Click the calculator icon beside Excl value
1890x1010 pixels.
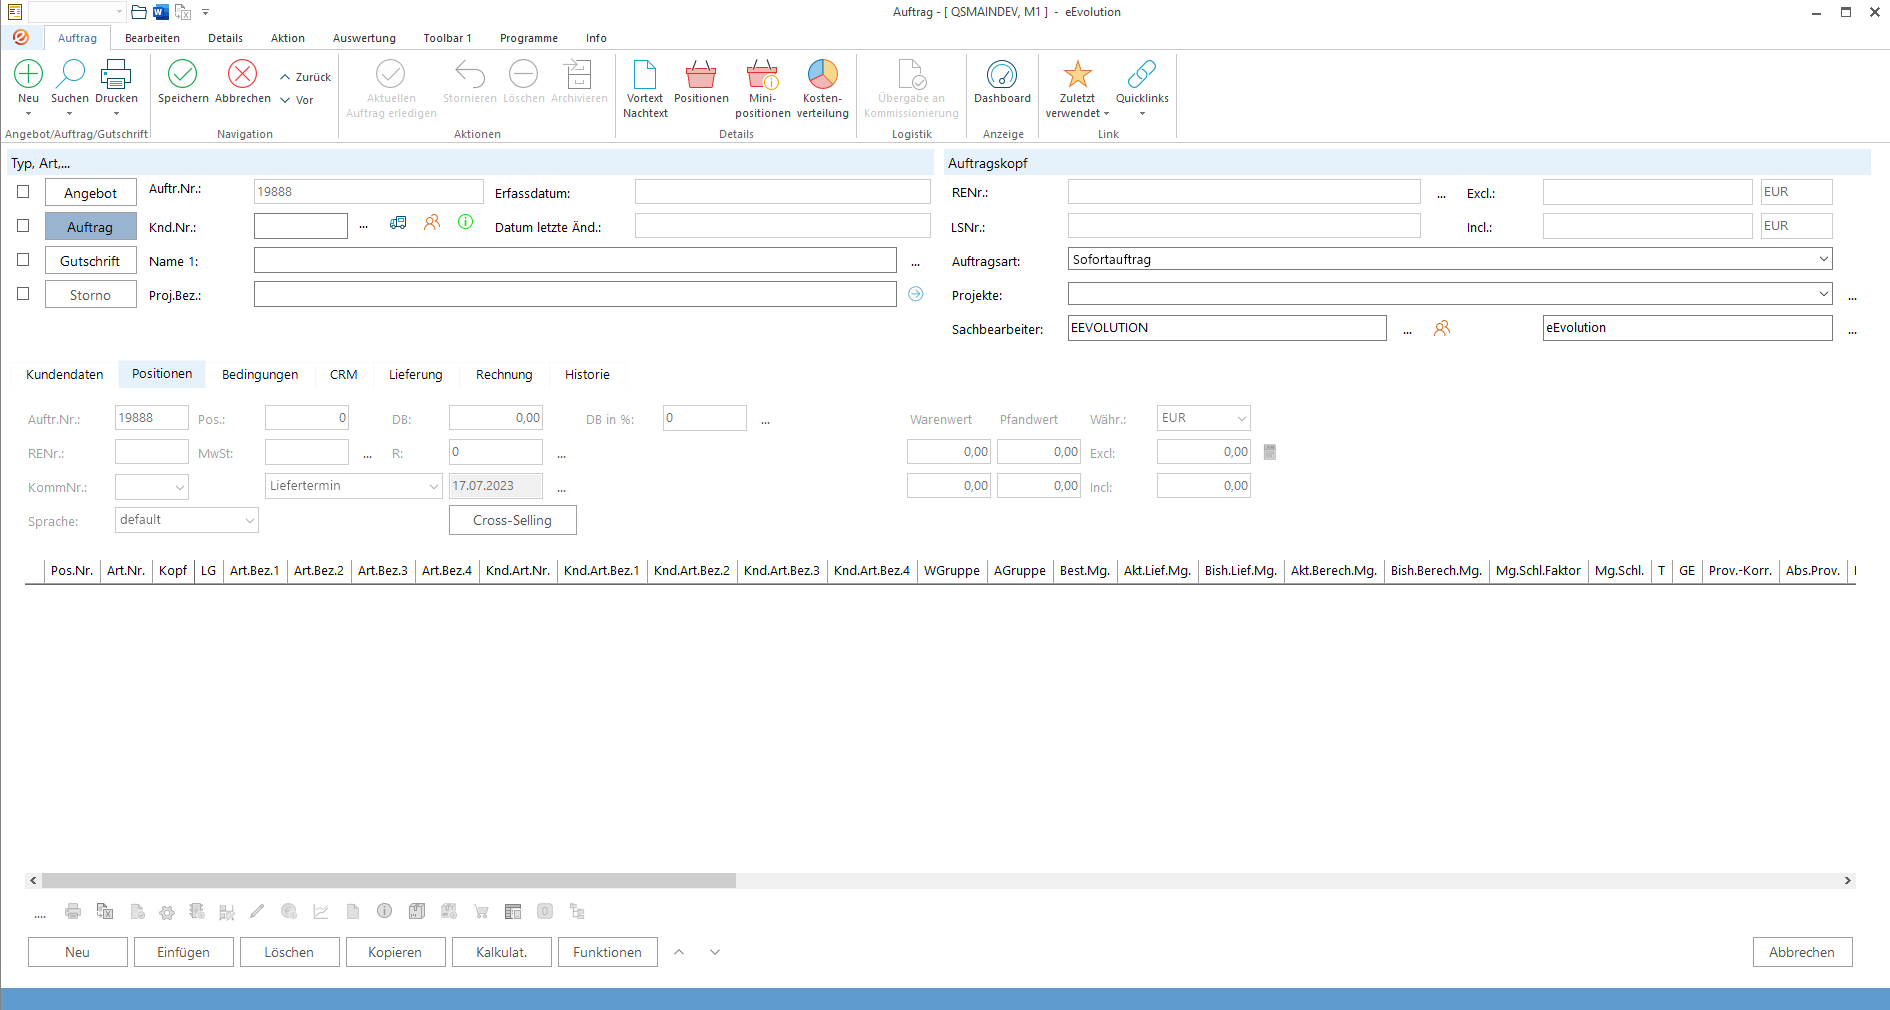pyautogui.click(x=1270, y=452)
